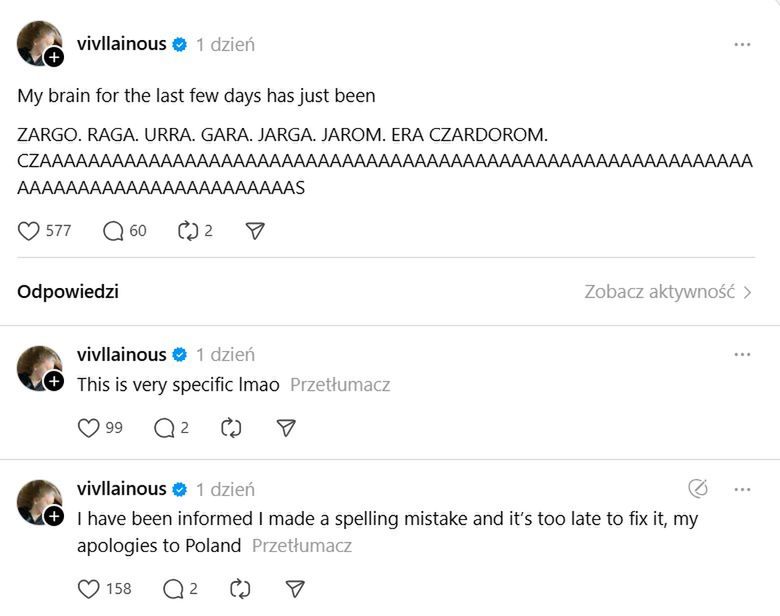Click the edited indicator icon on last reply
The image size is (780, 616).
(x=699, y=489)
